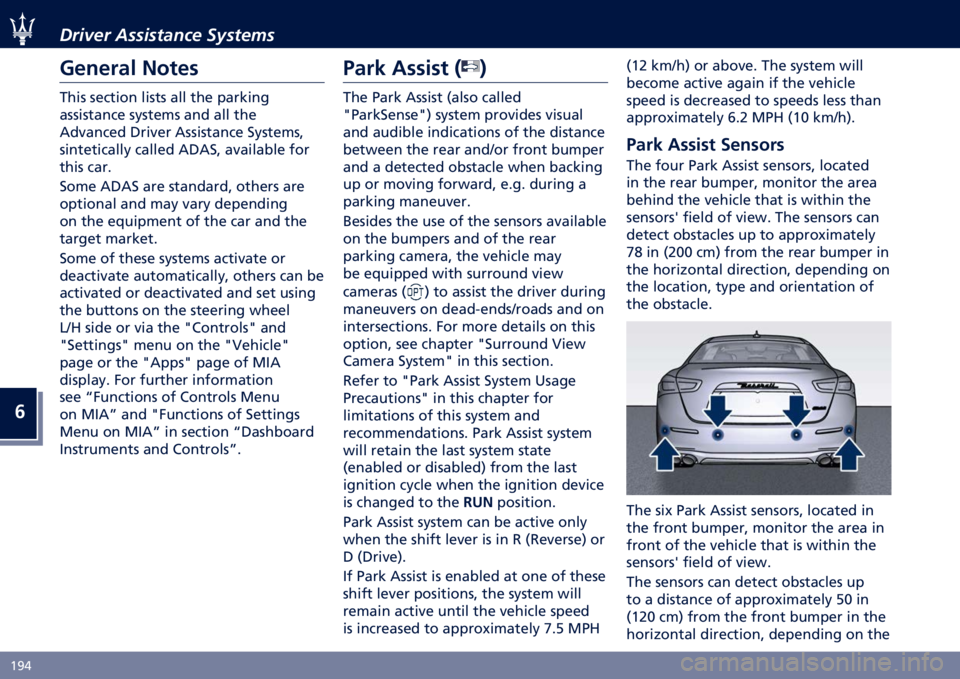Click "Park Assist System Usage Precautions" reference
Screen dimensions: 960x679
click(459, 389)
